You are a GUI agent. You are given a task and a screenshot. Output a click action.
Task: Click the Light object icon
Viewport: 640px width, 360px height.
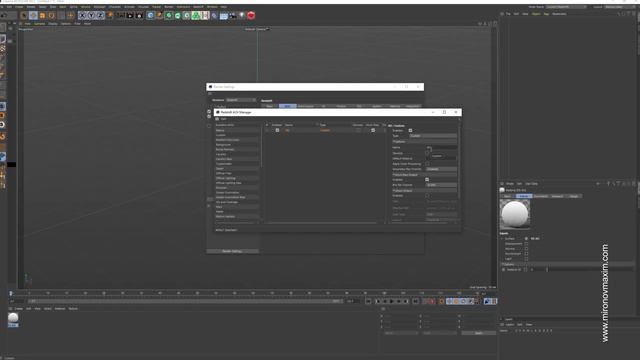pos(242,16)
